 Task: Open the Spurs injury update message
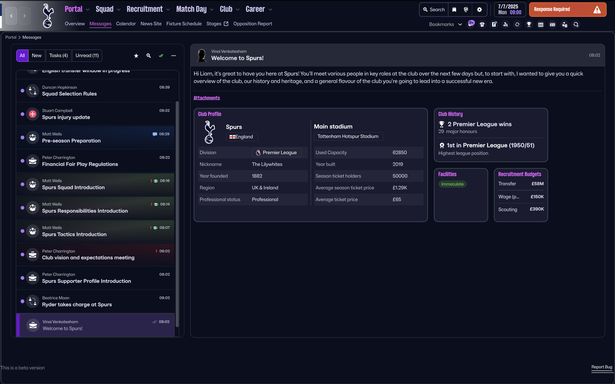coord(95,114)
